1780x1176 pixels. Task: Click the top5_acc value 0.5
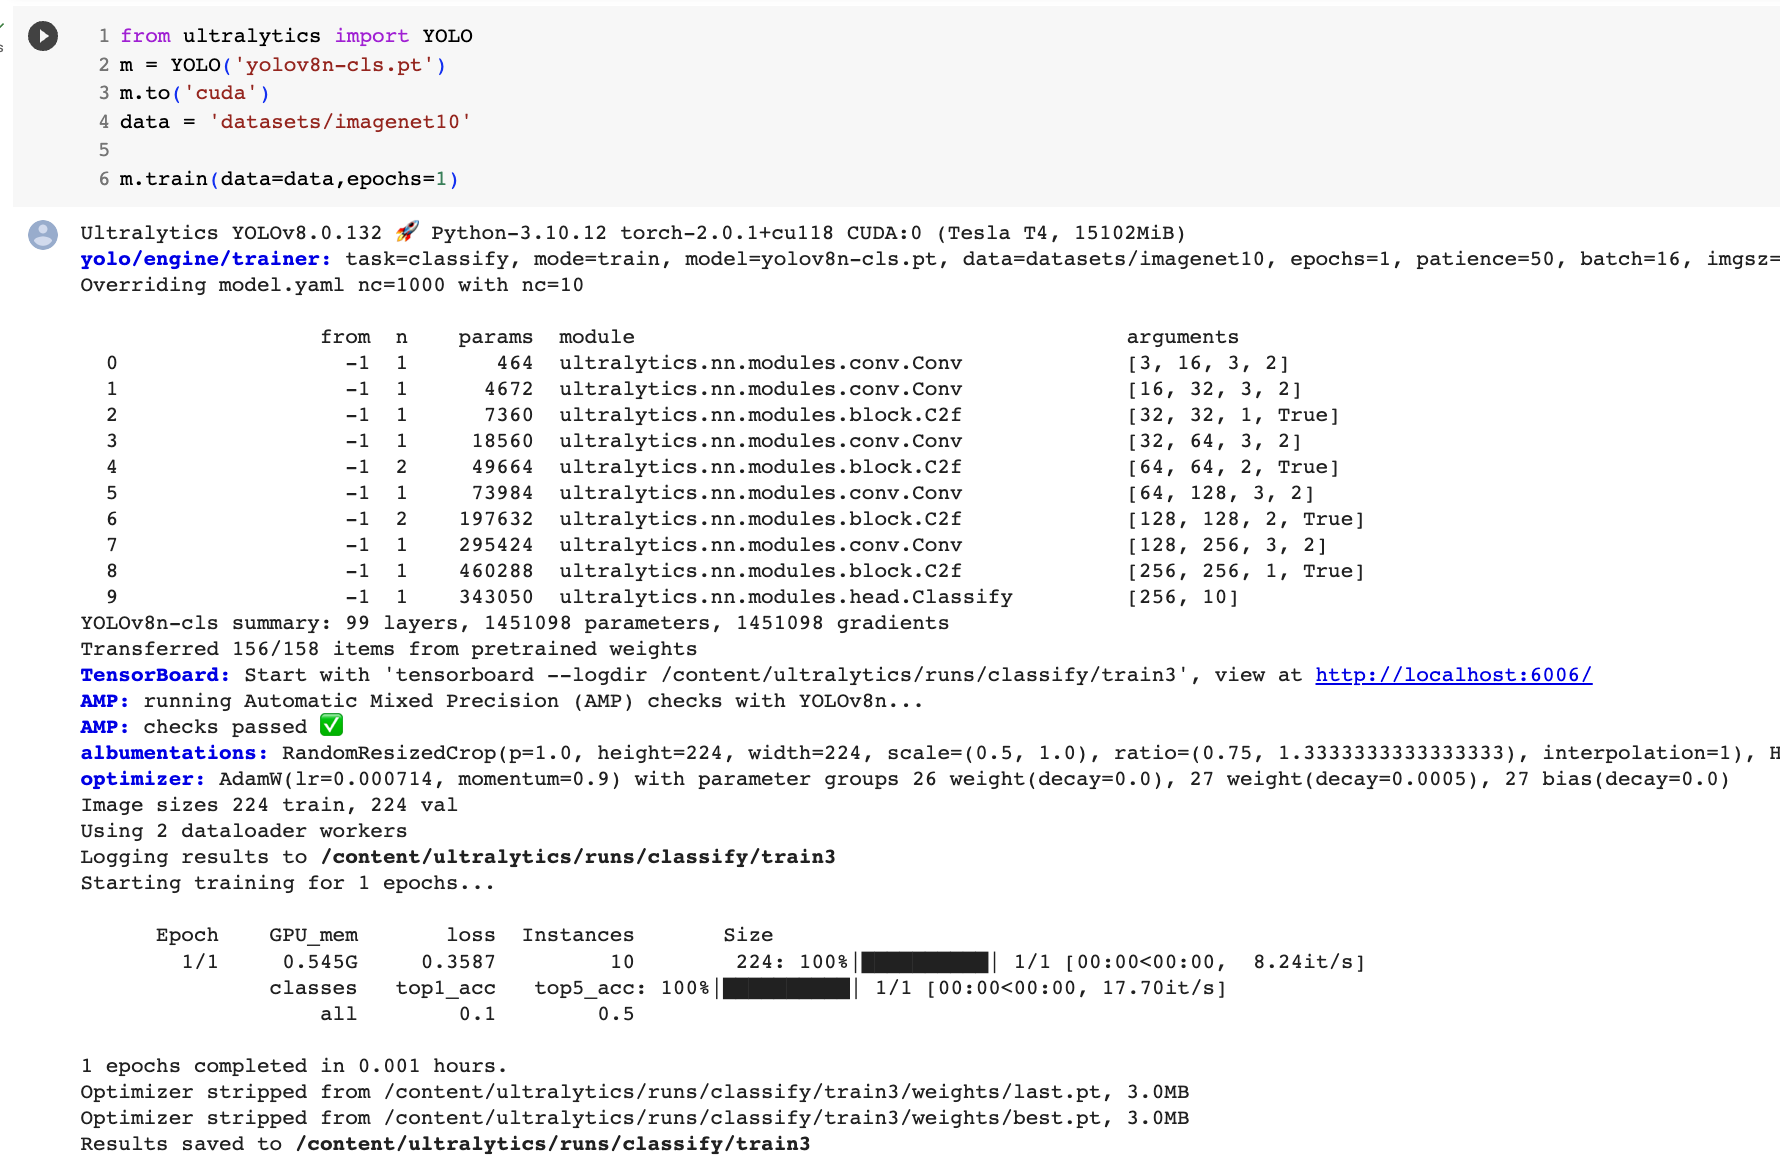tap(616, 1014)
